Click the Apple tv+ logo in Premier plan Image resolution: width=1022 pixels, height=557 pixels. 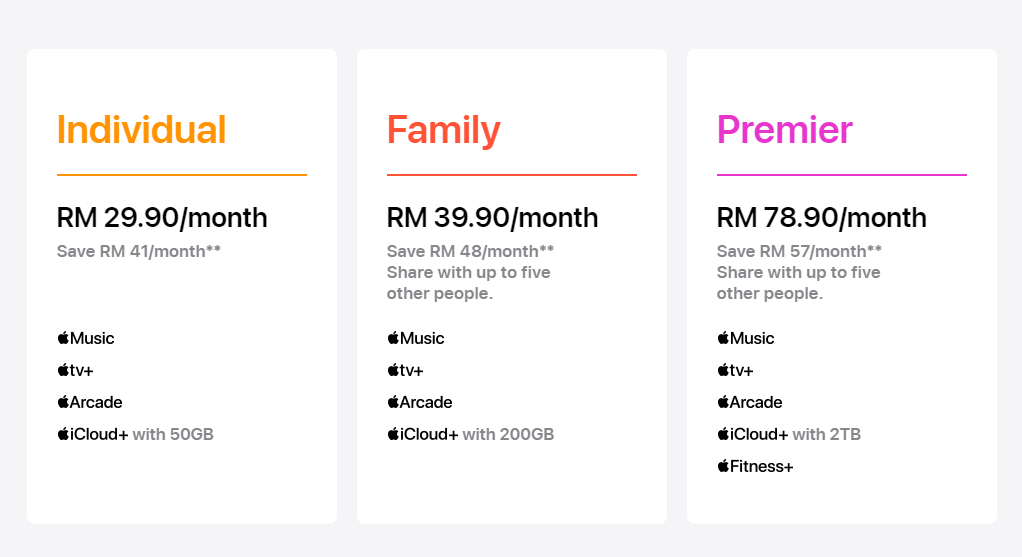pos(735,370)
